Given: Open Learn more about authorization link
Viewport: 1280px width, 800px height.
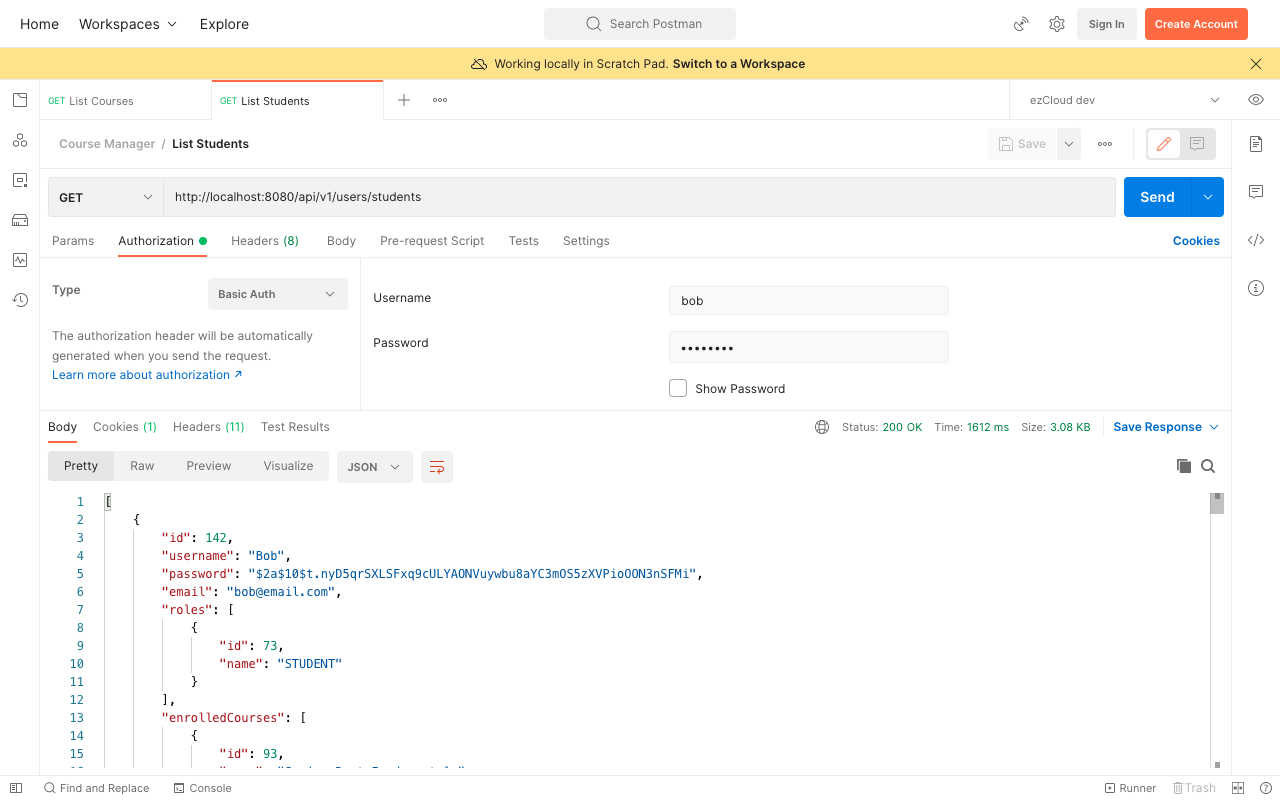Looking at the screenshot, I should pos(147,375).
